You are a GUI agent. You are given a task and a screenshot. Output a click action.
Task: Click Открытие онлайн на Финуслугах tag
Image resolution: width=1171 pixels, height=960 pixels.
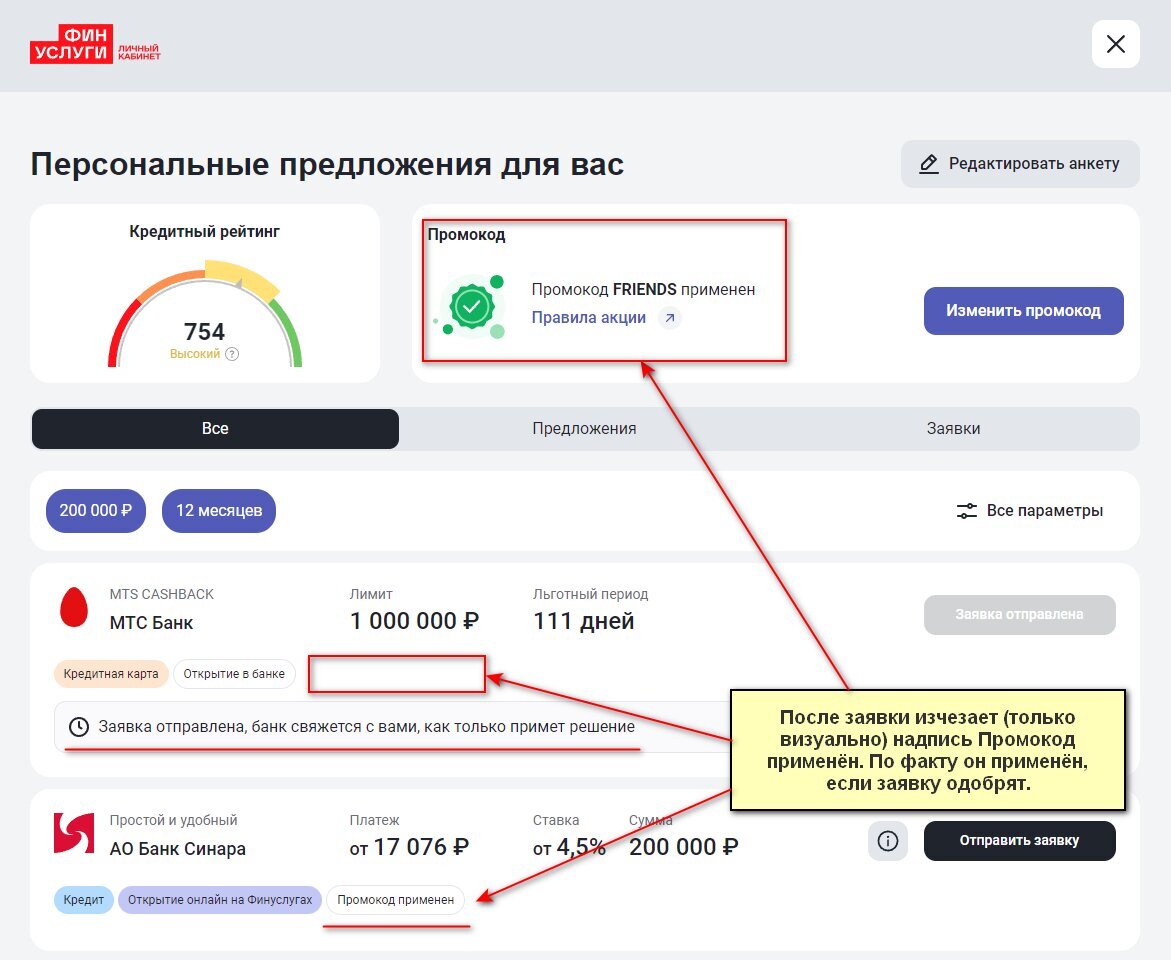pos(220,899)
